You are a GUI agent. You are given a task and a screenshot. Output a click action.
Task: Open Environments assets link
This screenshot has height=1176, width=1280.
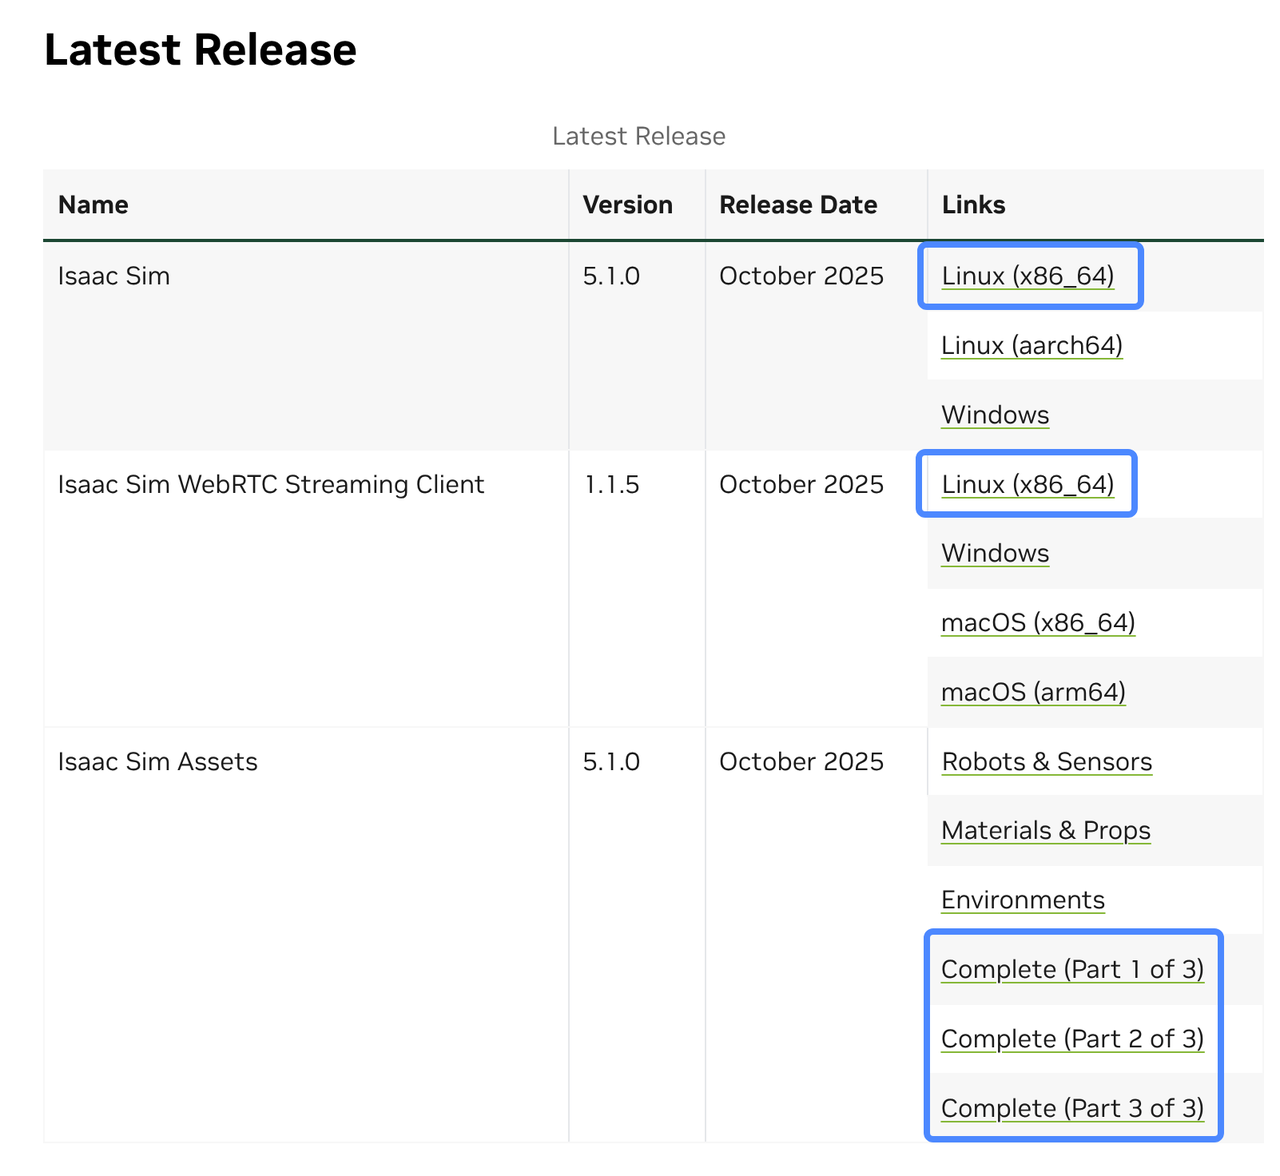(x=1023, y=901)
